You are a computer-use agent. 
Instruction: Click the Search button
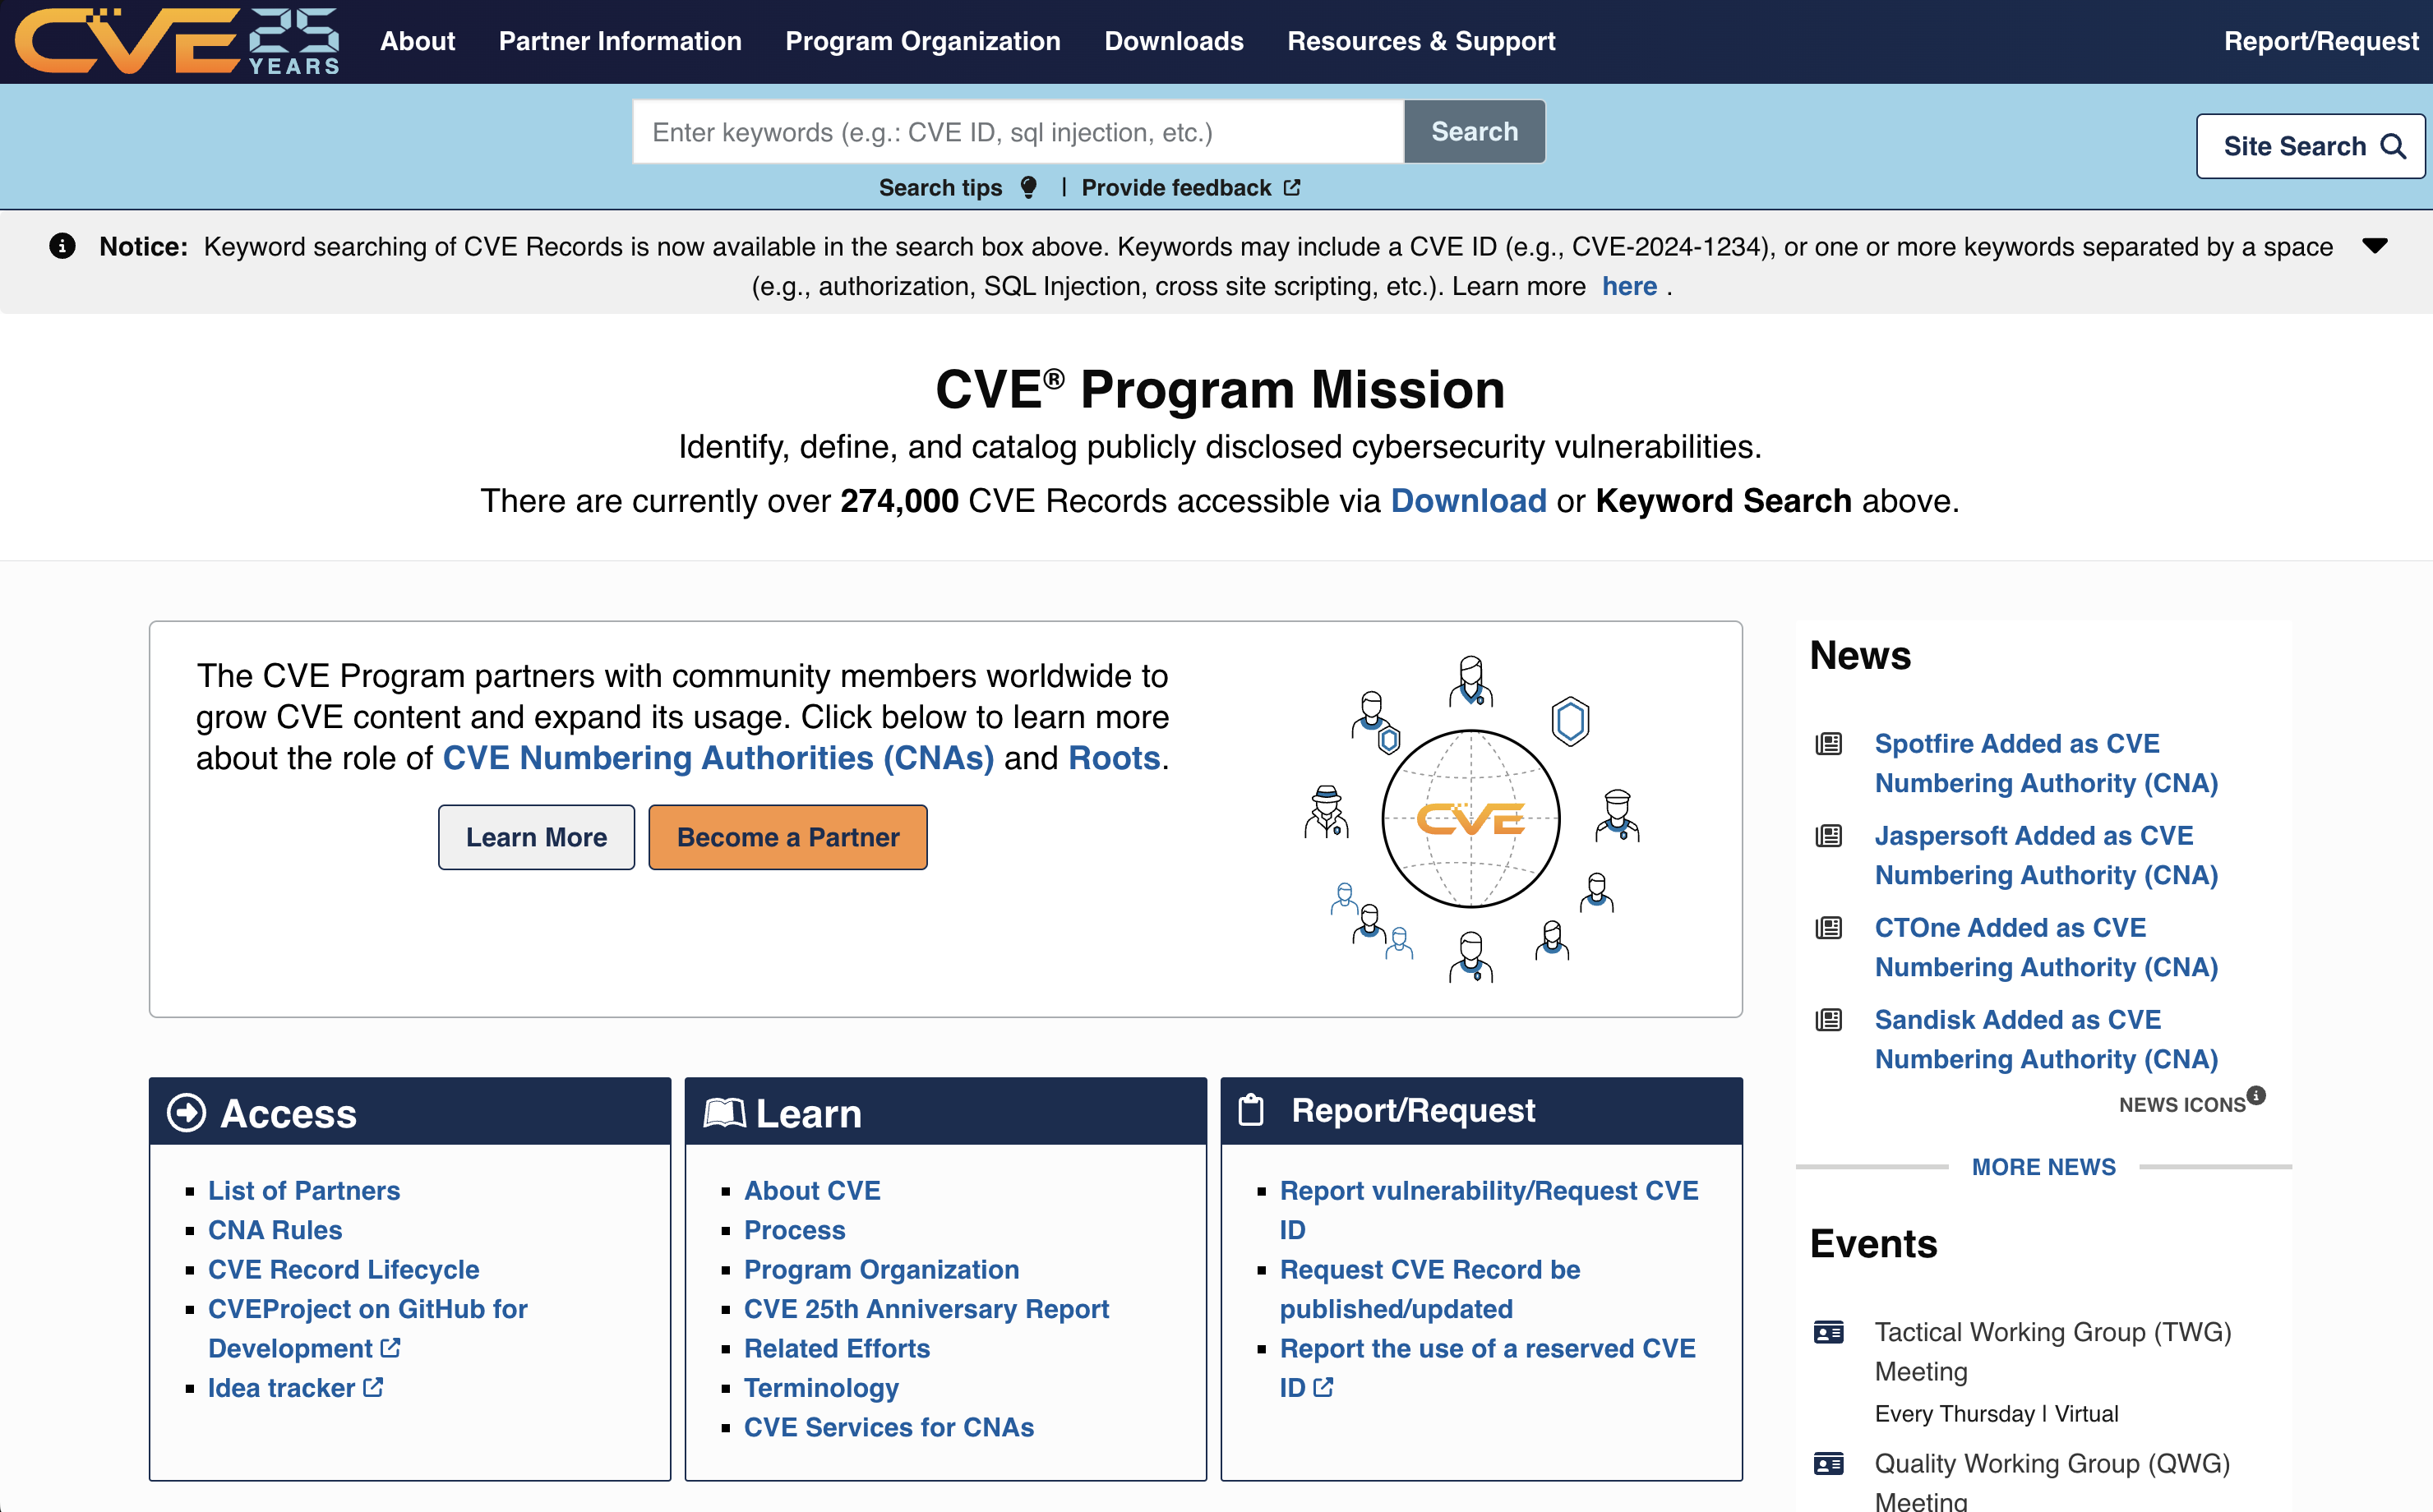[x=1474, y=132]
